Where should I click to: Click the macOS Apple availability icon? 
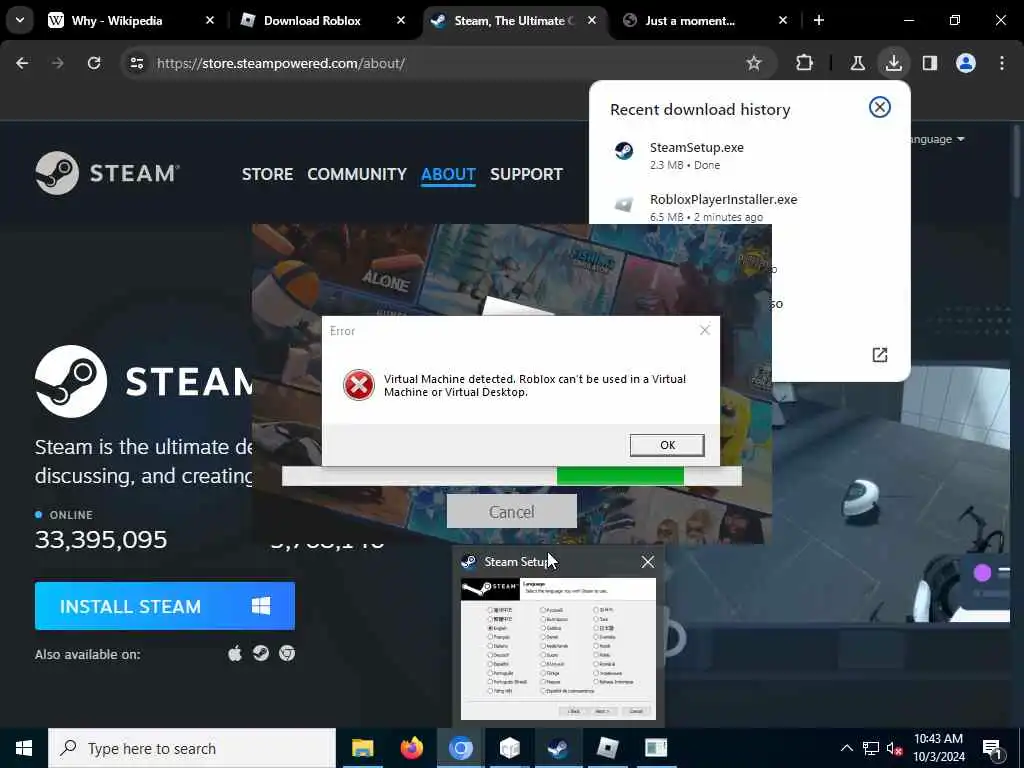pos(235,653)
